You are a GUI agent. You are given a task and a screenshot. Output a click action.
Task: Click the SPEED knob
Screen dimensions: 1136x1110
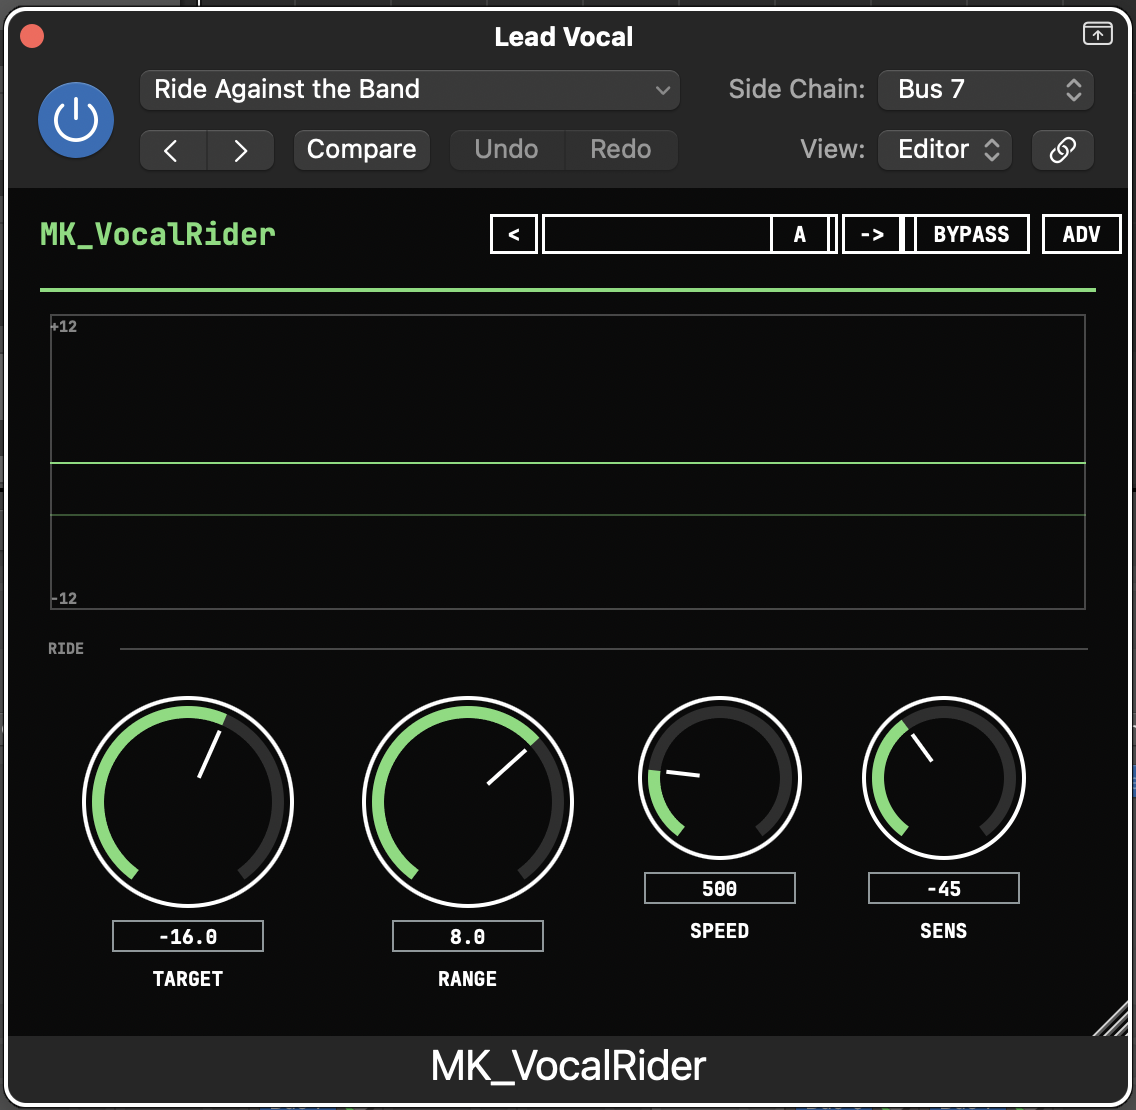719,778
